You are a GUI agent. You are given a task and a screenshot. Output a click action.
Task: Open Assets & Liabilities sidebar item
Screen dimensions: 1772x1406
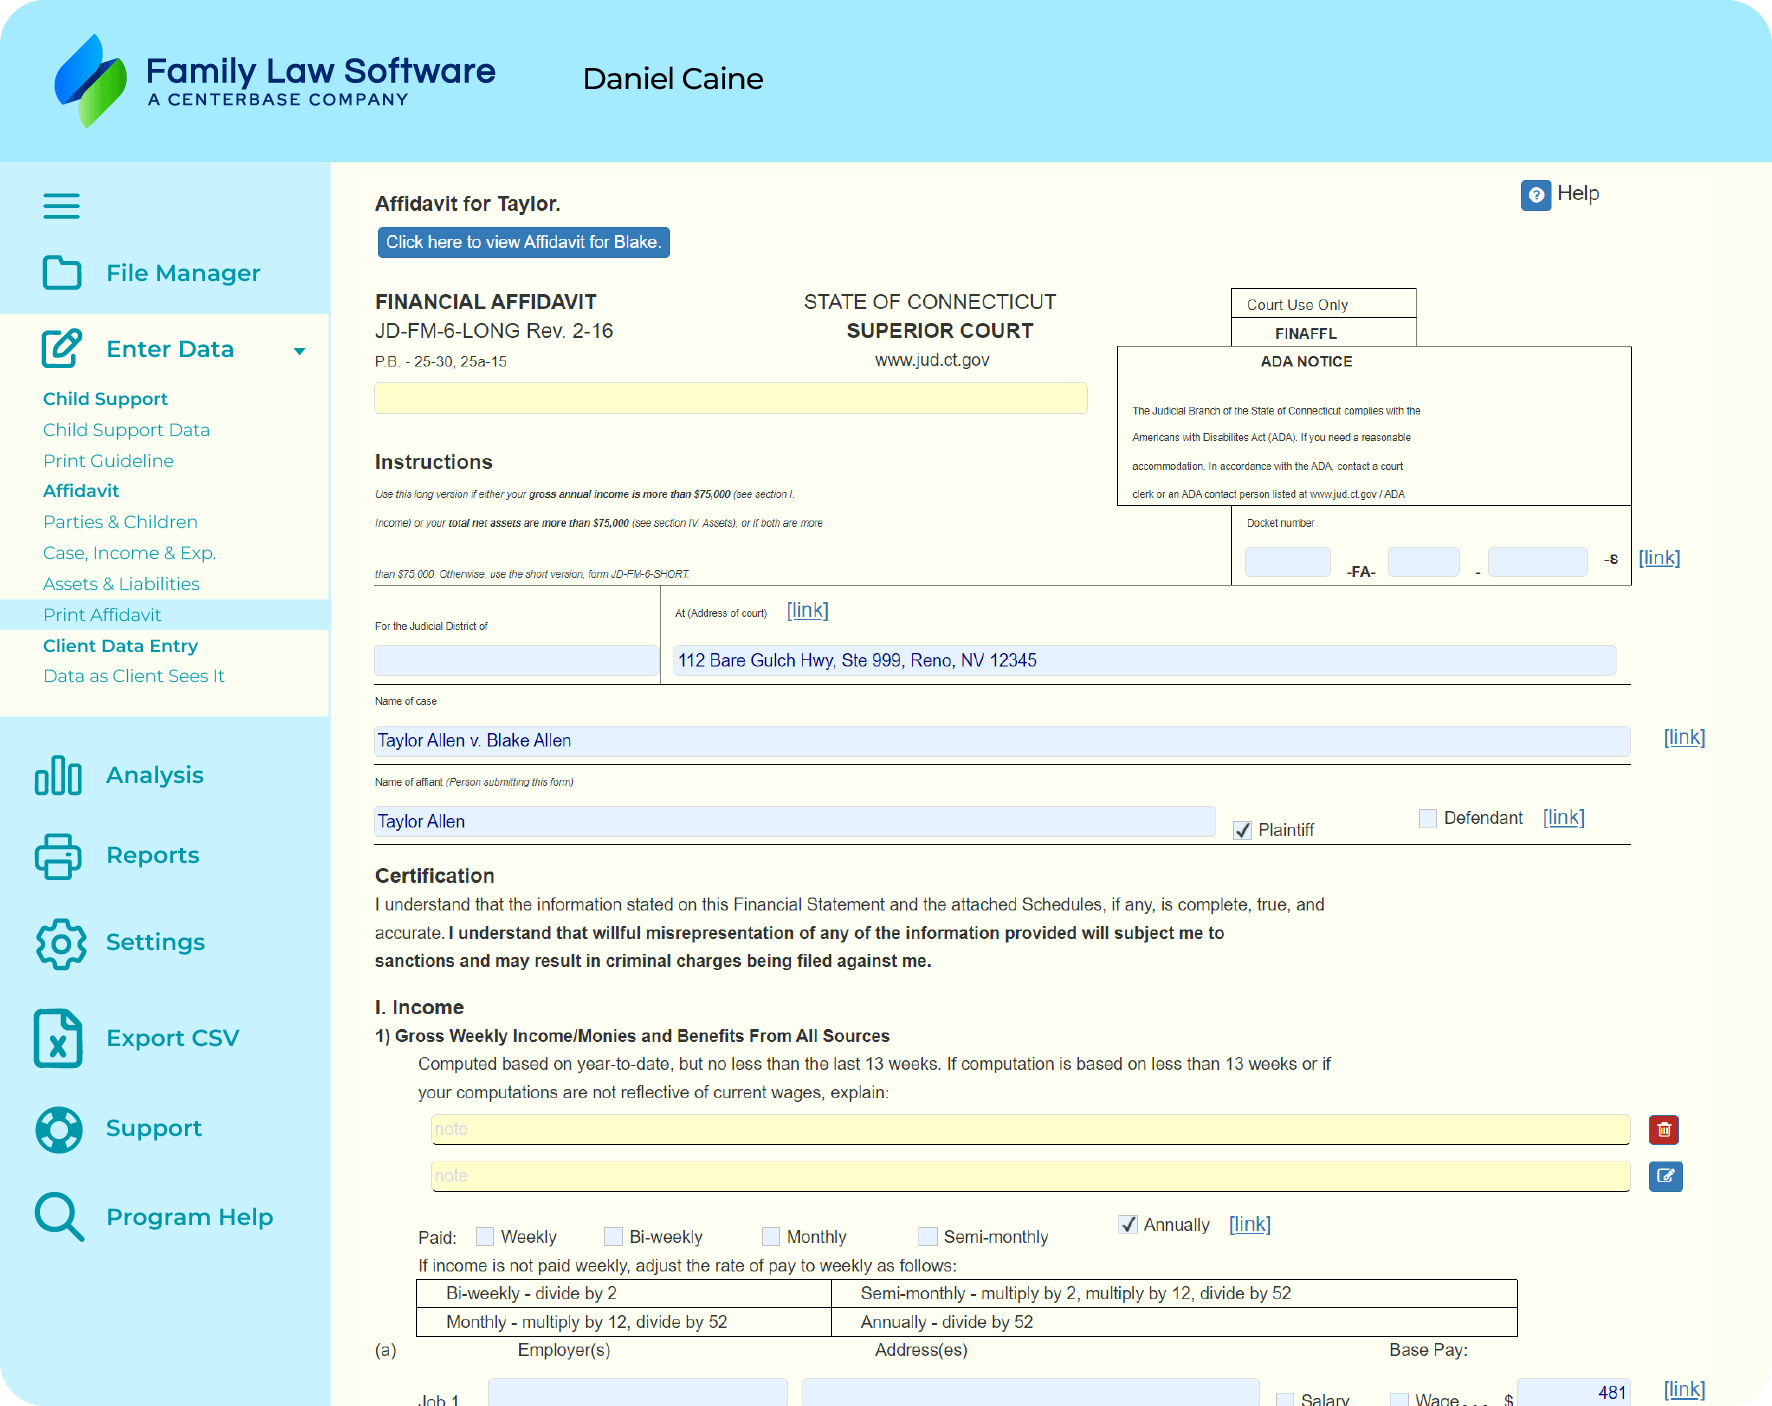tap(121, 584)
